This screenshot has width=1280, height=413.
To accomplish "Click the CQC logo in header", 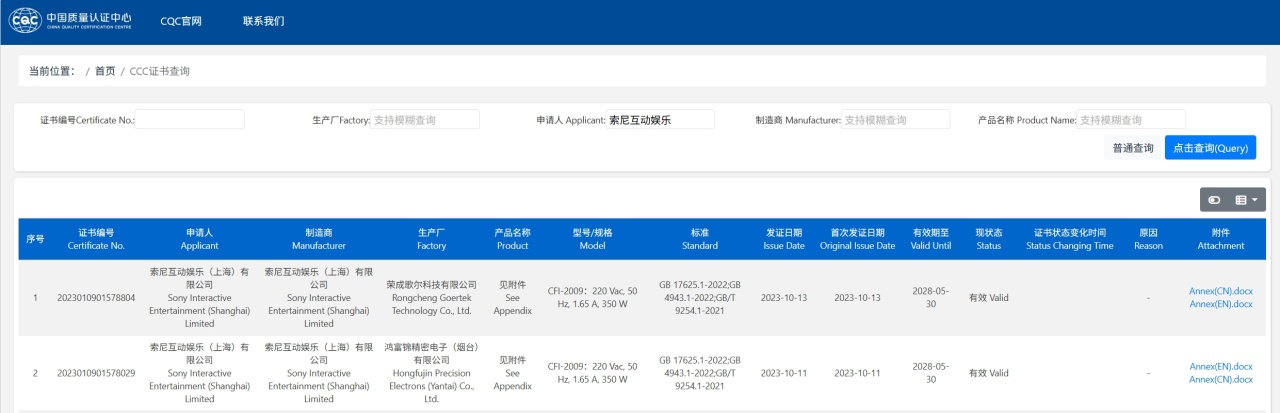I will 70,20.
